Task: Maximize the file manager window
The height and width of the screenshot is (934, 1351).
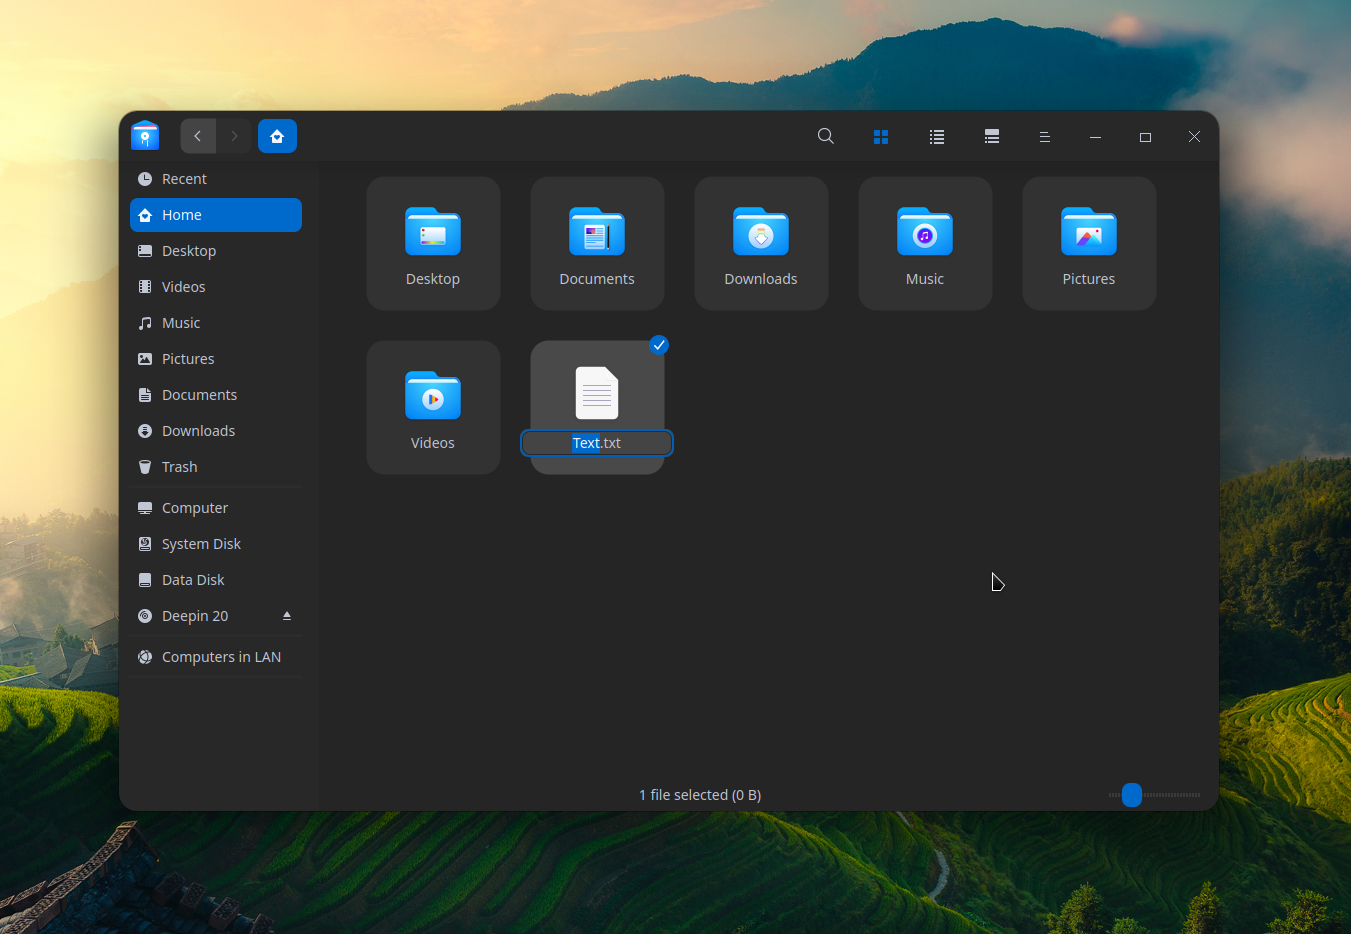Action: (x=1145, y=137)
